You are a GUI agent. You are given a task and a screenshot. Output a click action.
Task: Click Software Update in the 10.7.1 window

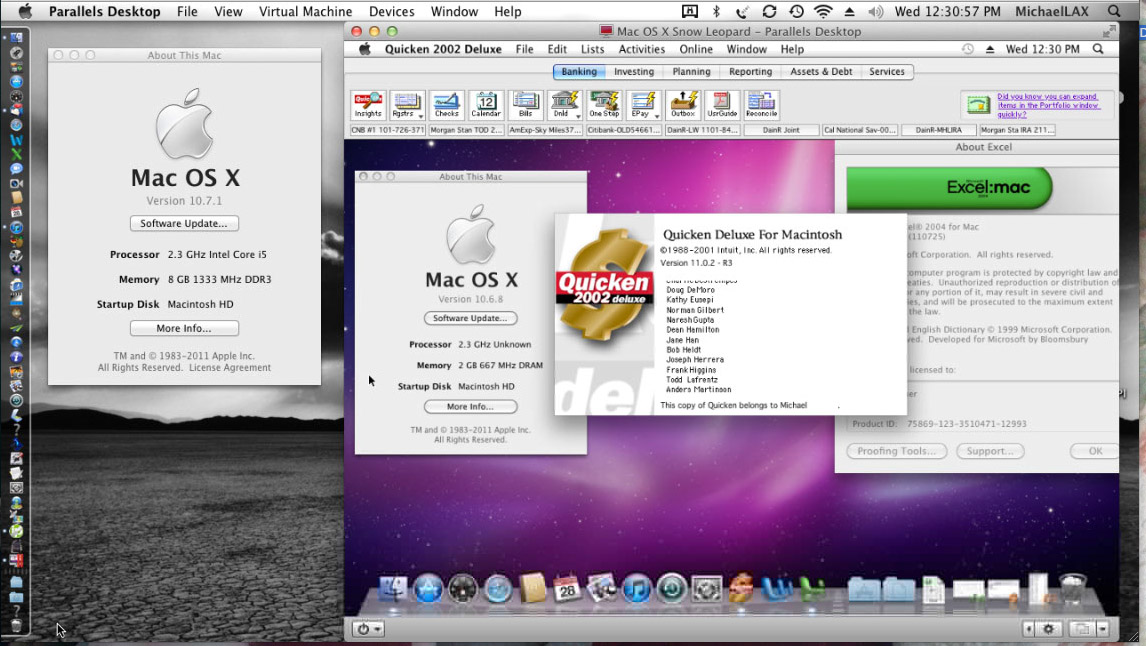point(184,224)
